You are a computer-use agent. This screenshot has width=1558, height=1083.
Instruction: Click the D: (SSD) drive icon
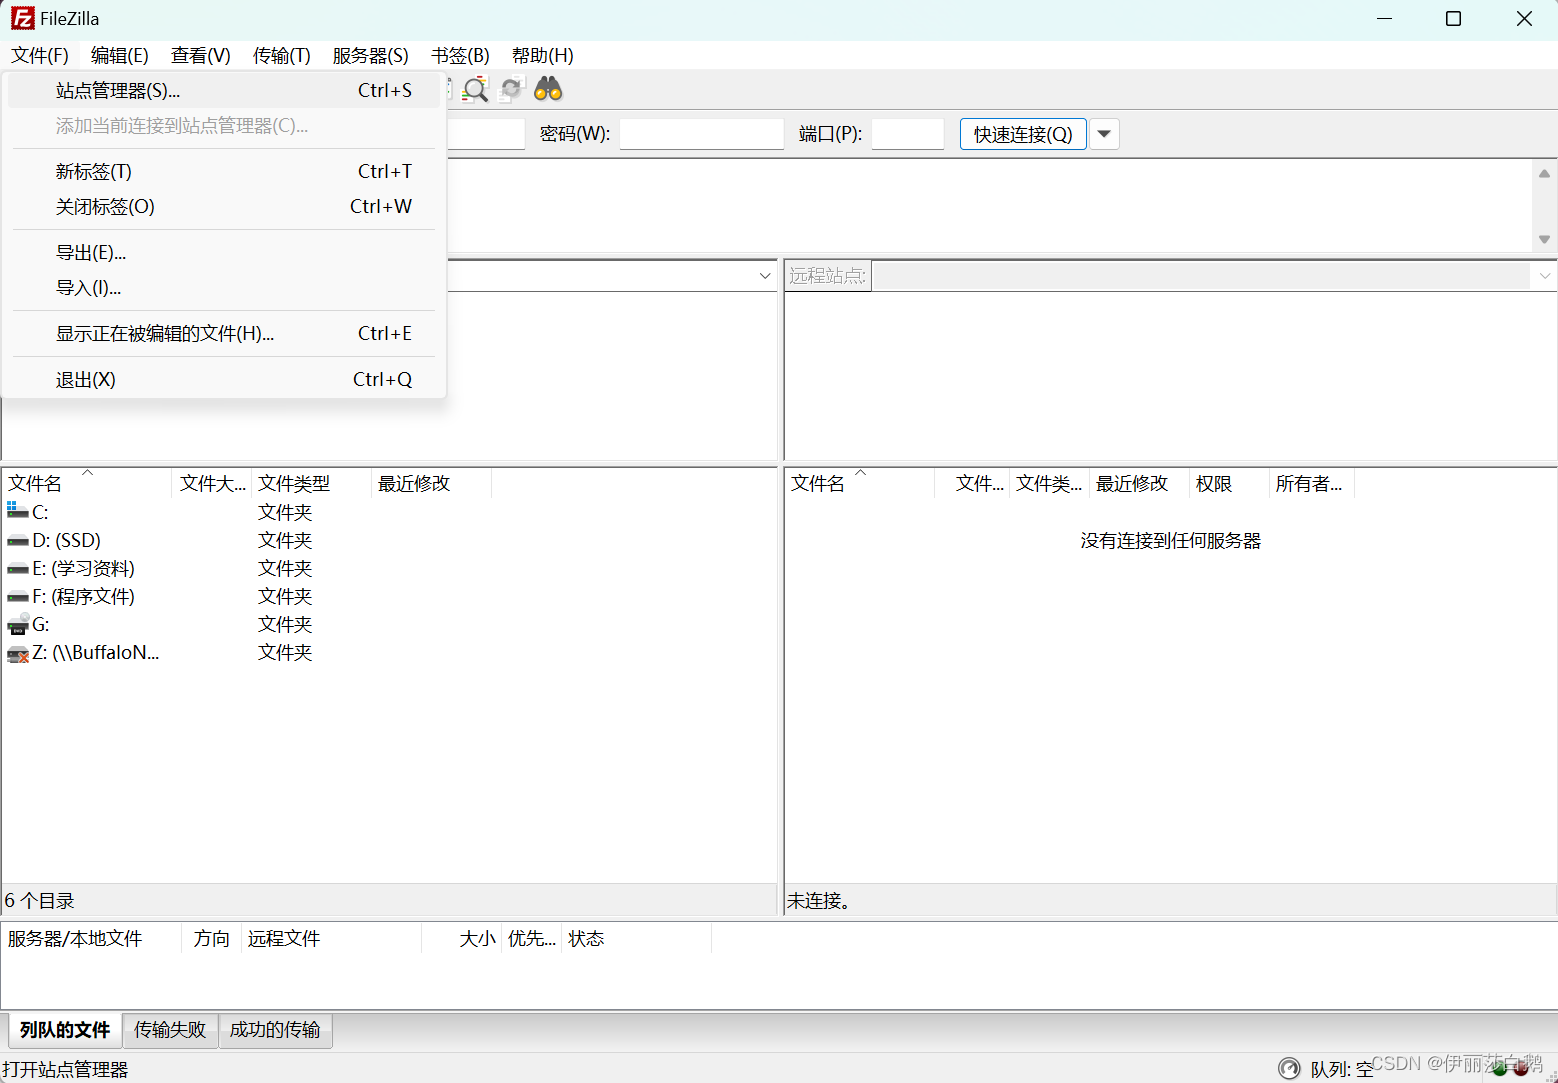click(18, 540)
